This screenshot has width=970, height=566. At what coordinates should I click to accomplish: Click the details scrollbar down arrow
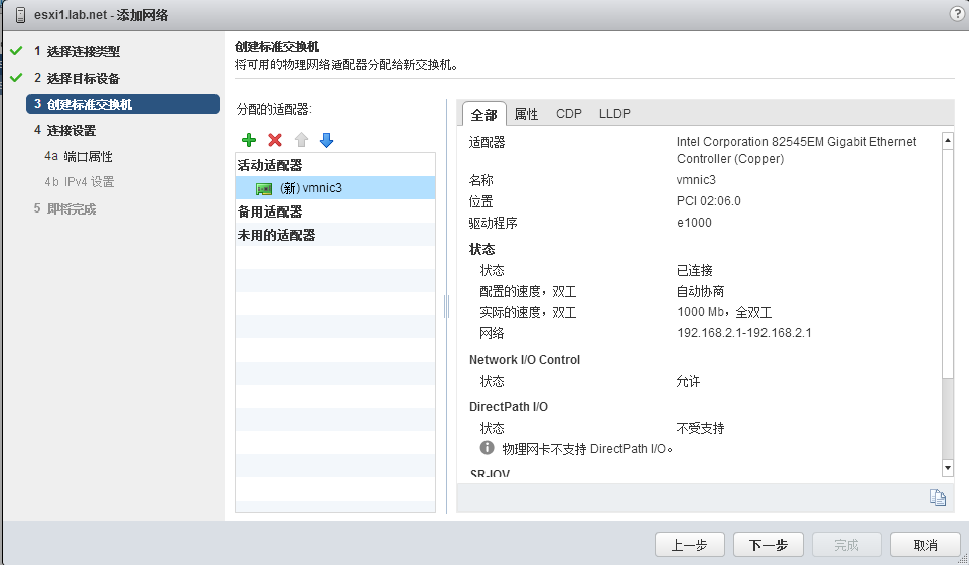(948, 468)
